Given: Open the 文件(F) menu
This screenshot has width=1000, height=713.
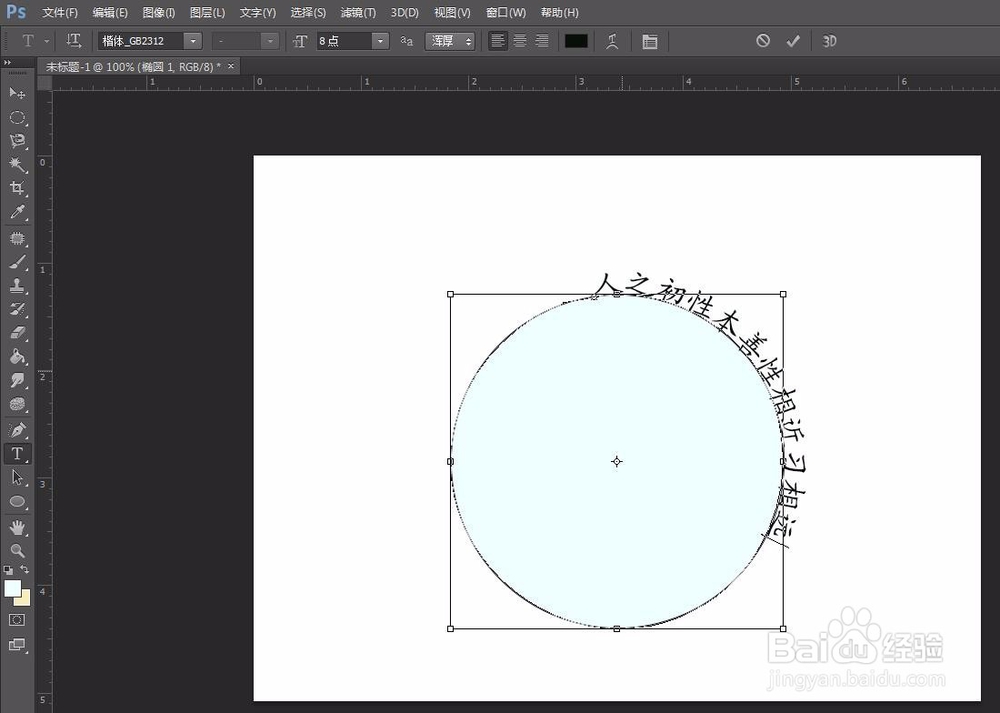Looking at the screenshot, I should point(60,13).
